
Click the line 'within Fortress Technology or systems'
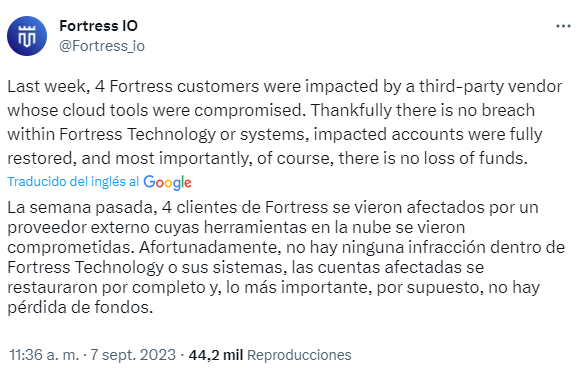275,135
